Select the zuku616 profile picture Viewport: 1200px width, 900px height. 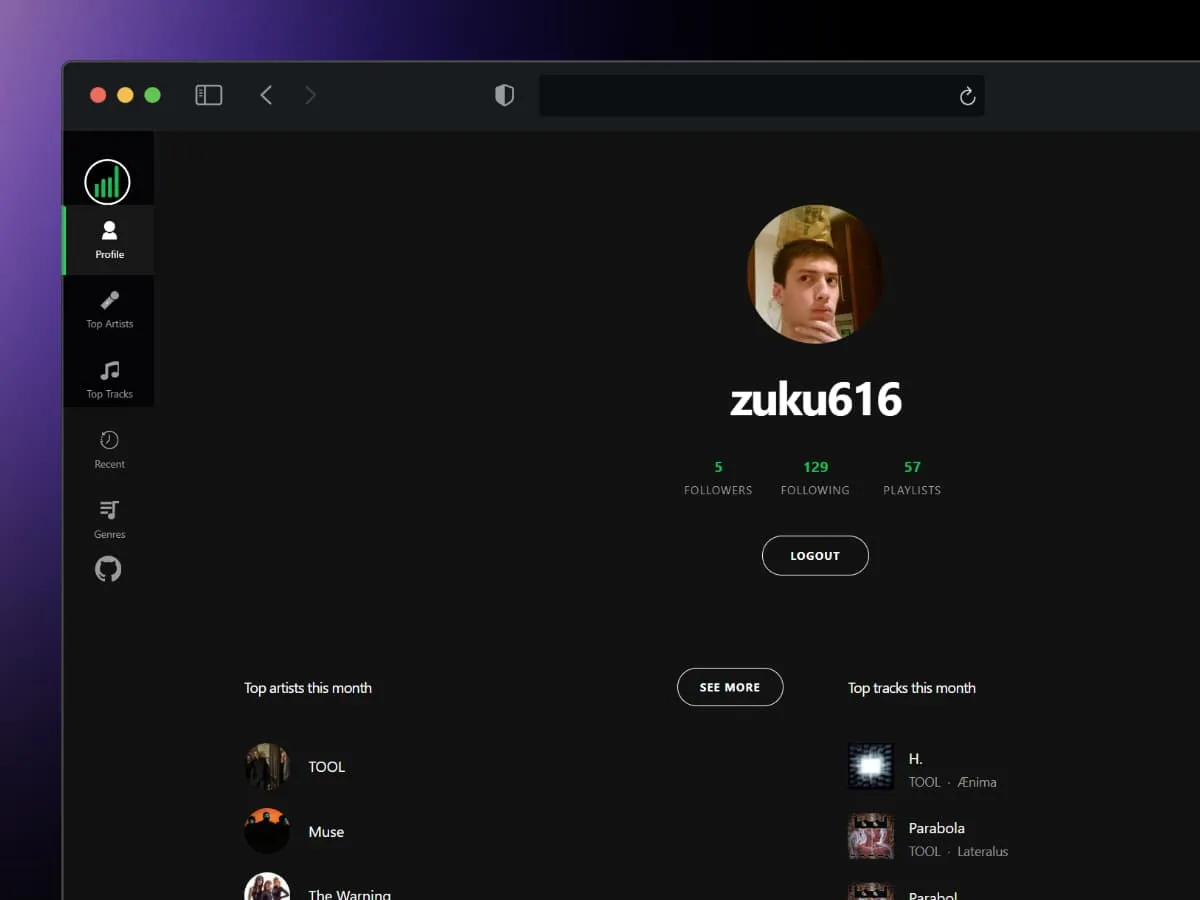click(815, 274)
